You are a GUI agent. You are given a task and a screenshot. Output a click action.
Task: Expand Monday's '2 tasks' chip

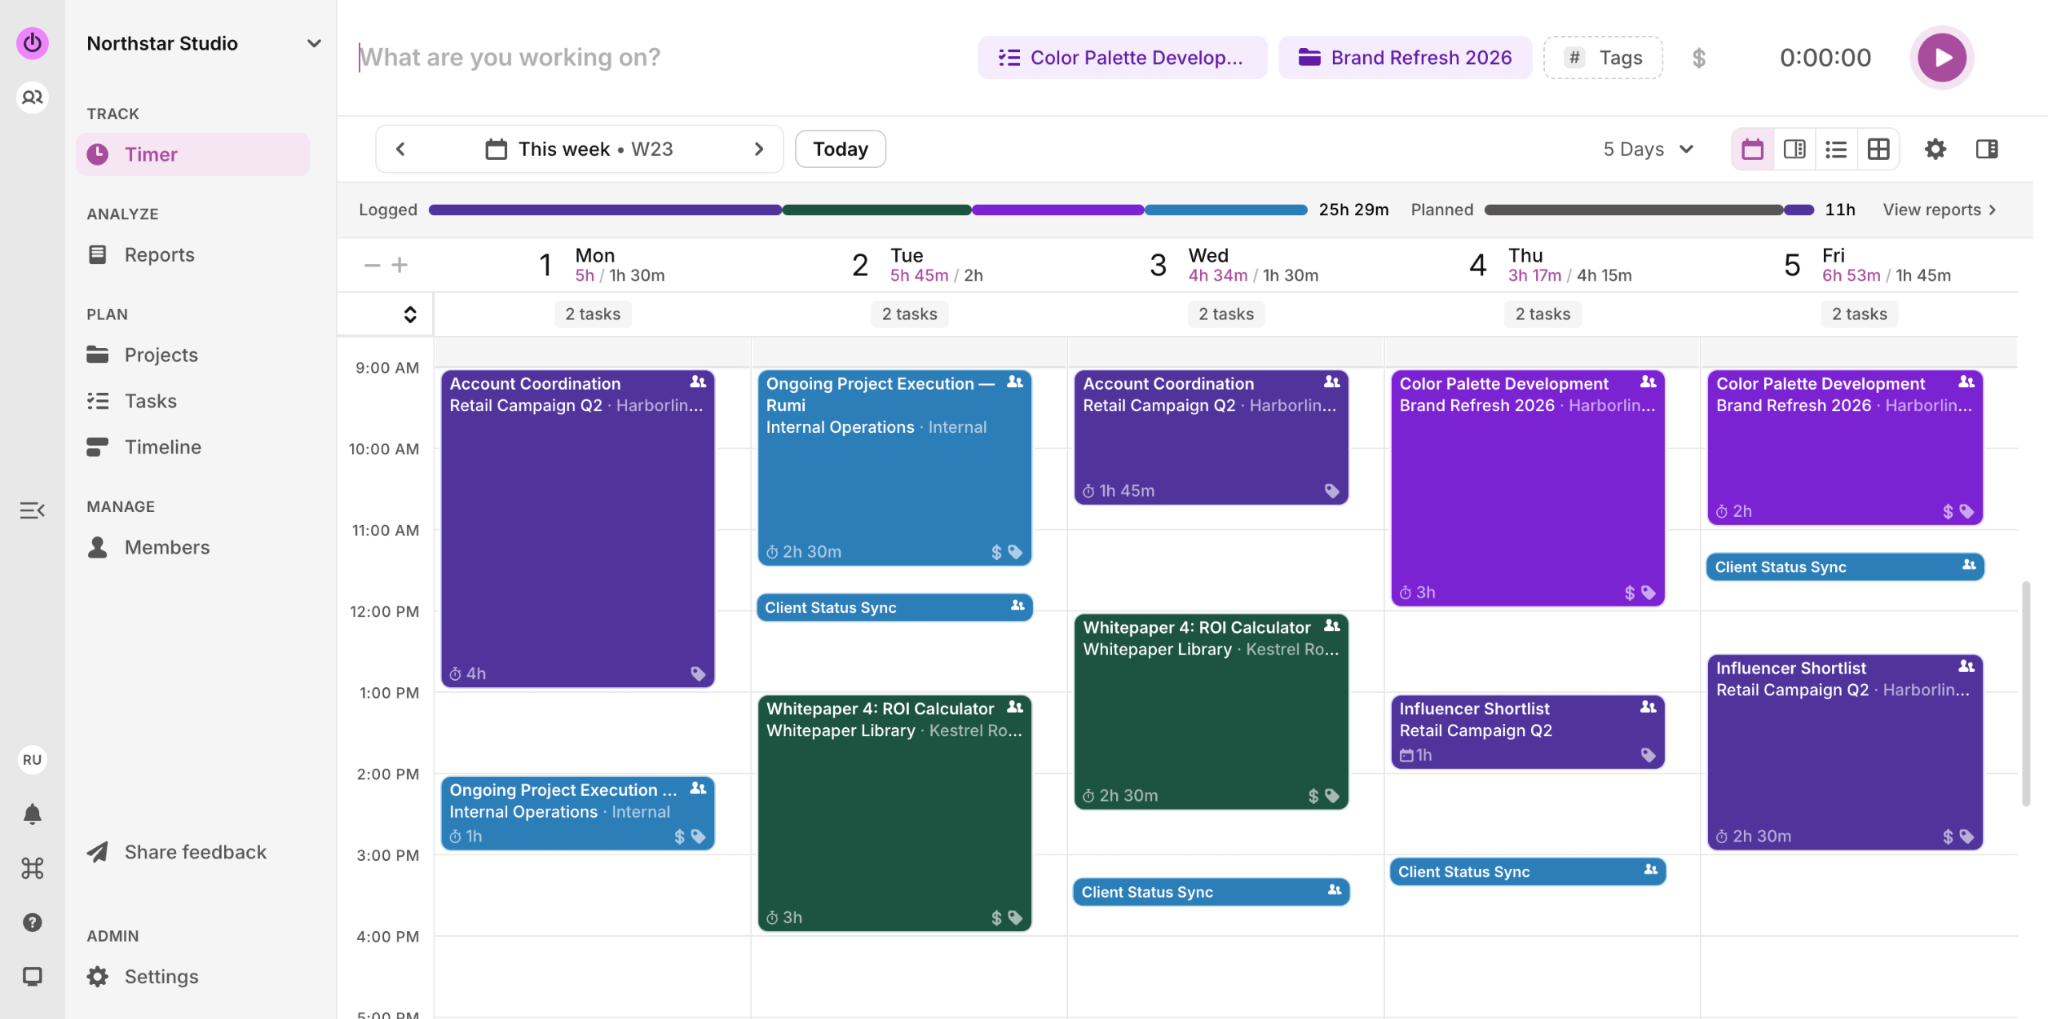[593, 314]
